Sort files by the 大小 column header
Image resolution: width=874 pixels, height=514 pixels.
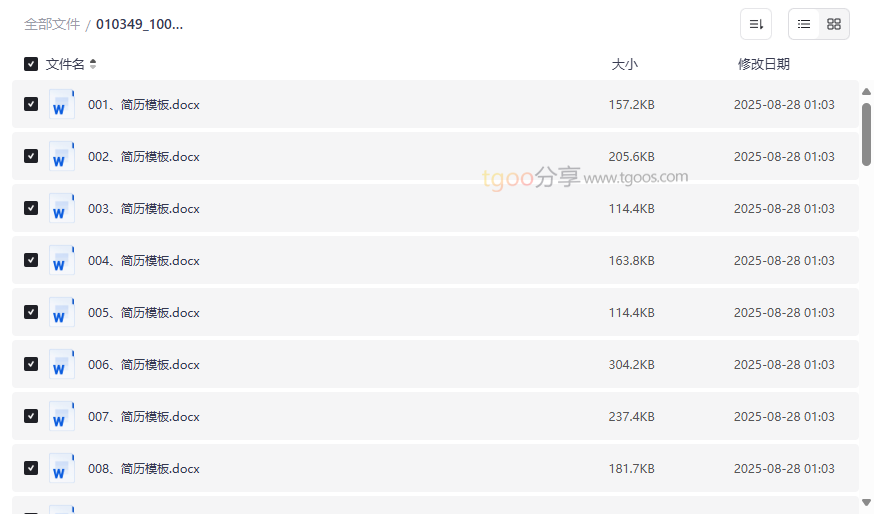pyautogui.click(x=624, y=64)
